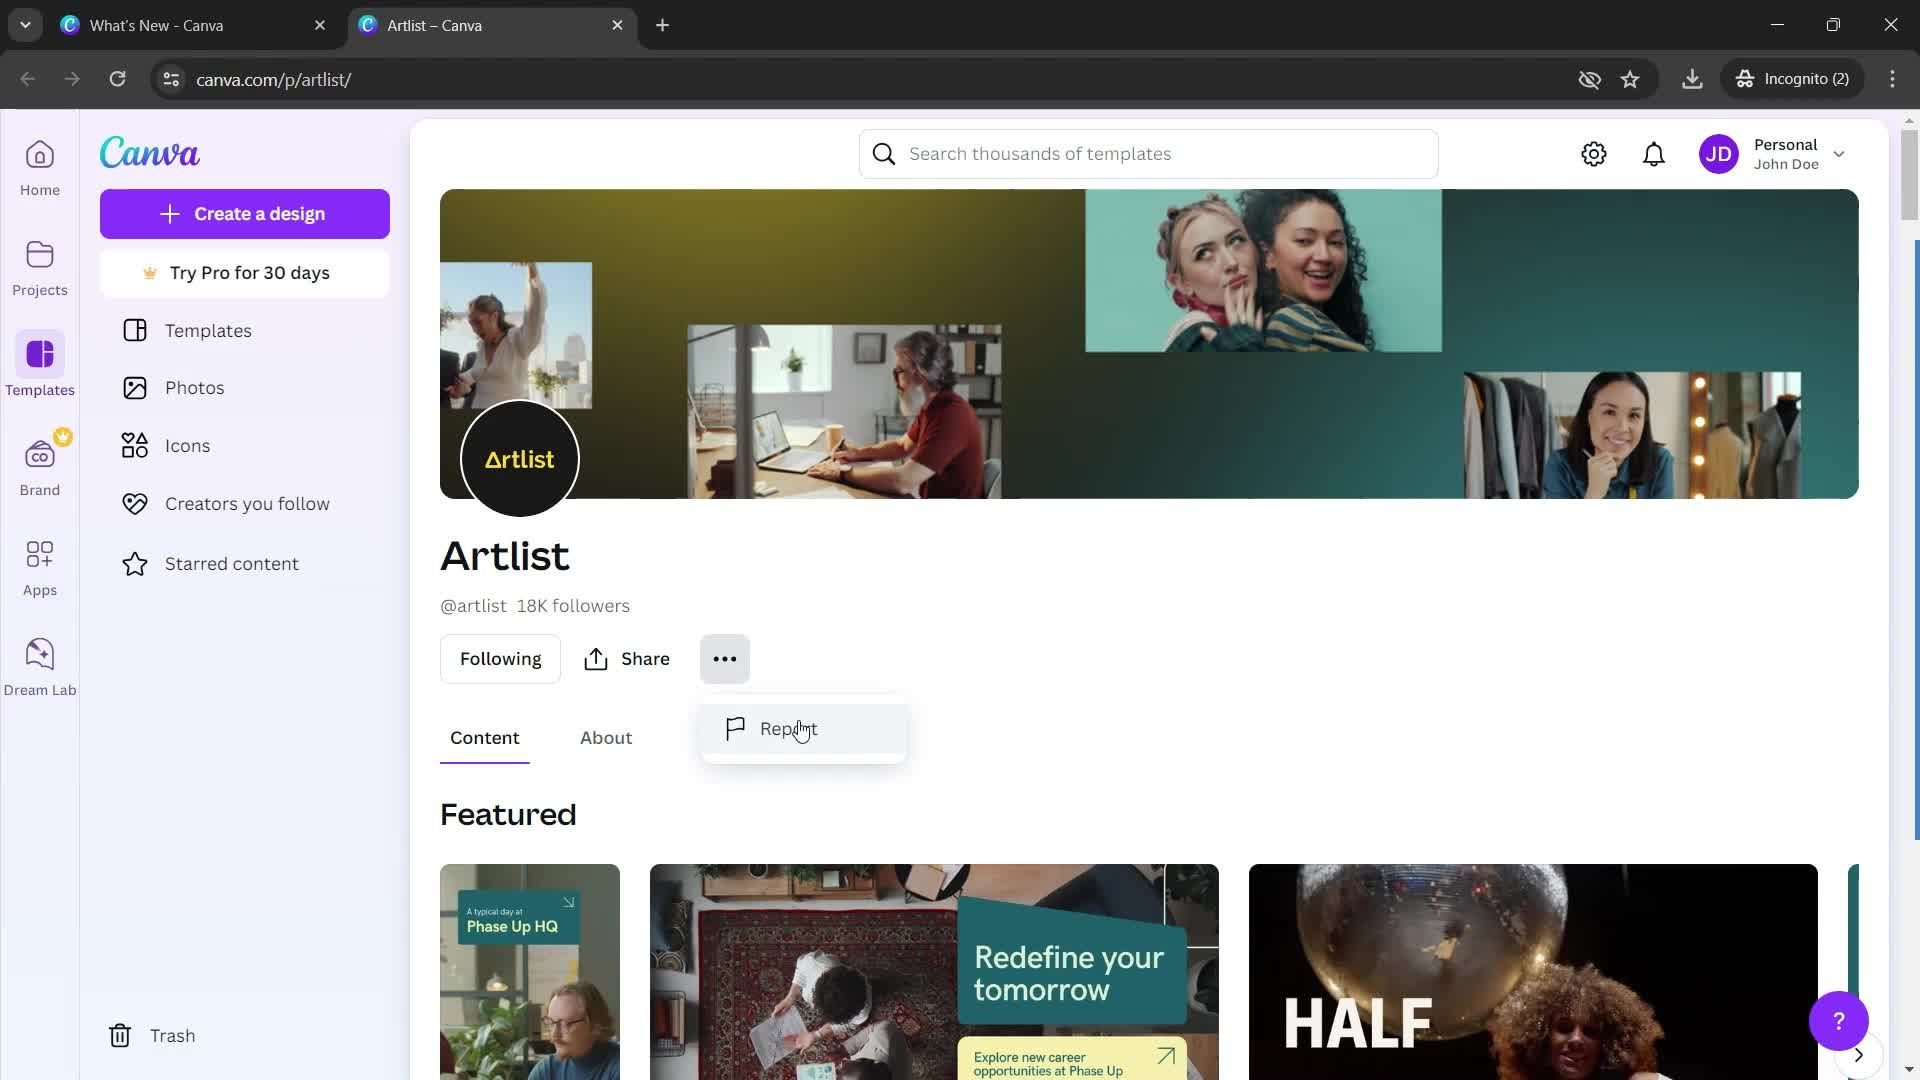
Task: Open Apps in the left rail
Action: click(x=40, y=568)
